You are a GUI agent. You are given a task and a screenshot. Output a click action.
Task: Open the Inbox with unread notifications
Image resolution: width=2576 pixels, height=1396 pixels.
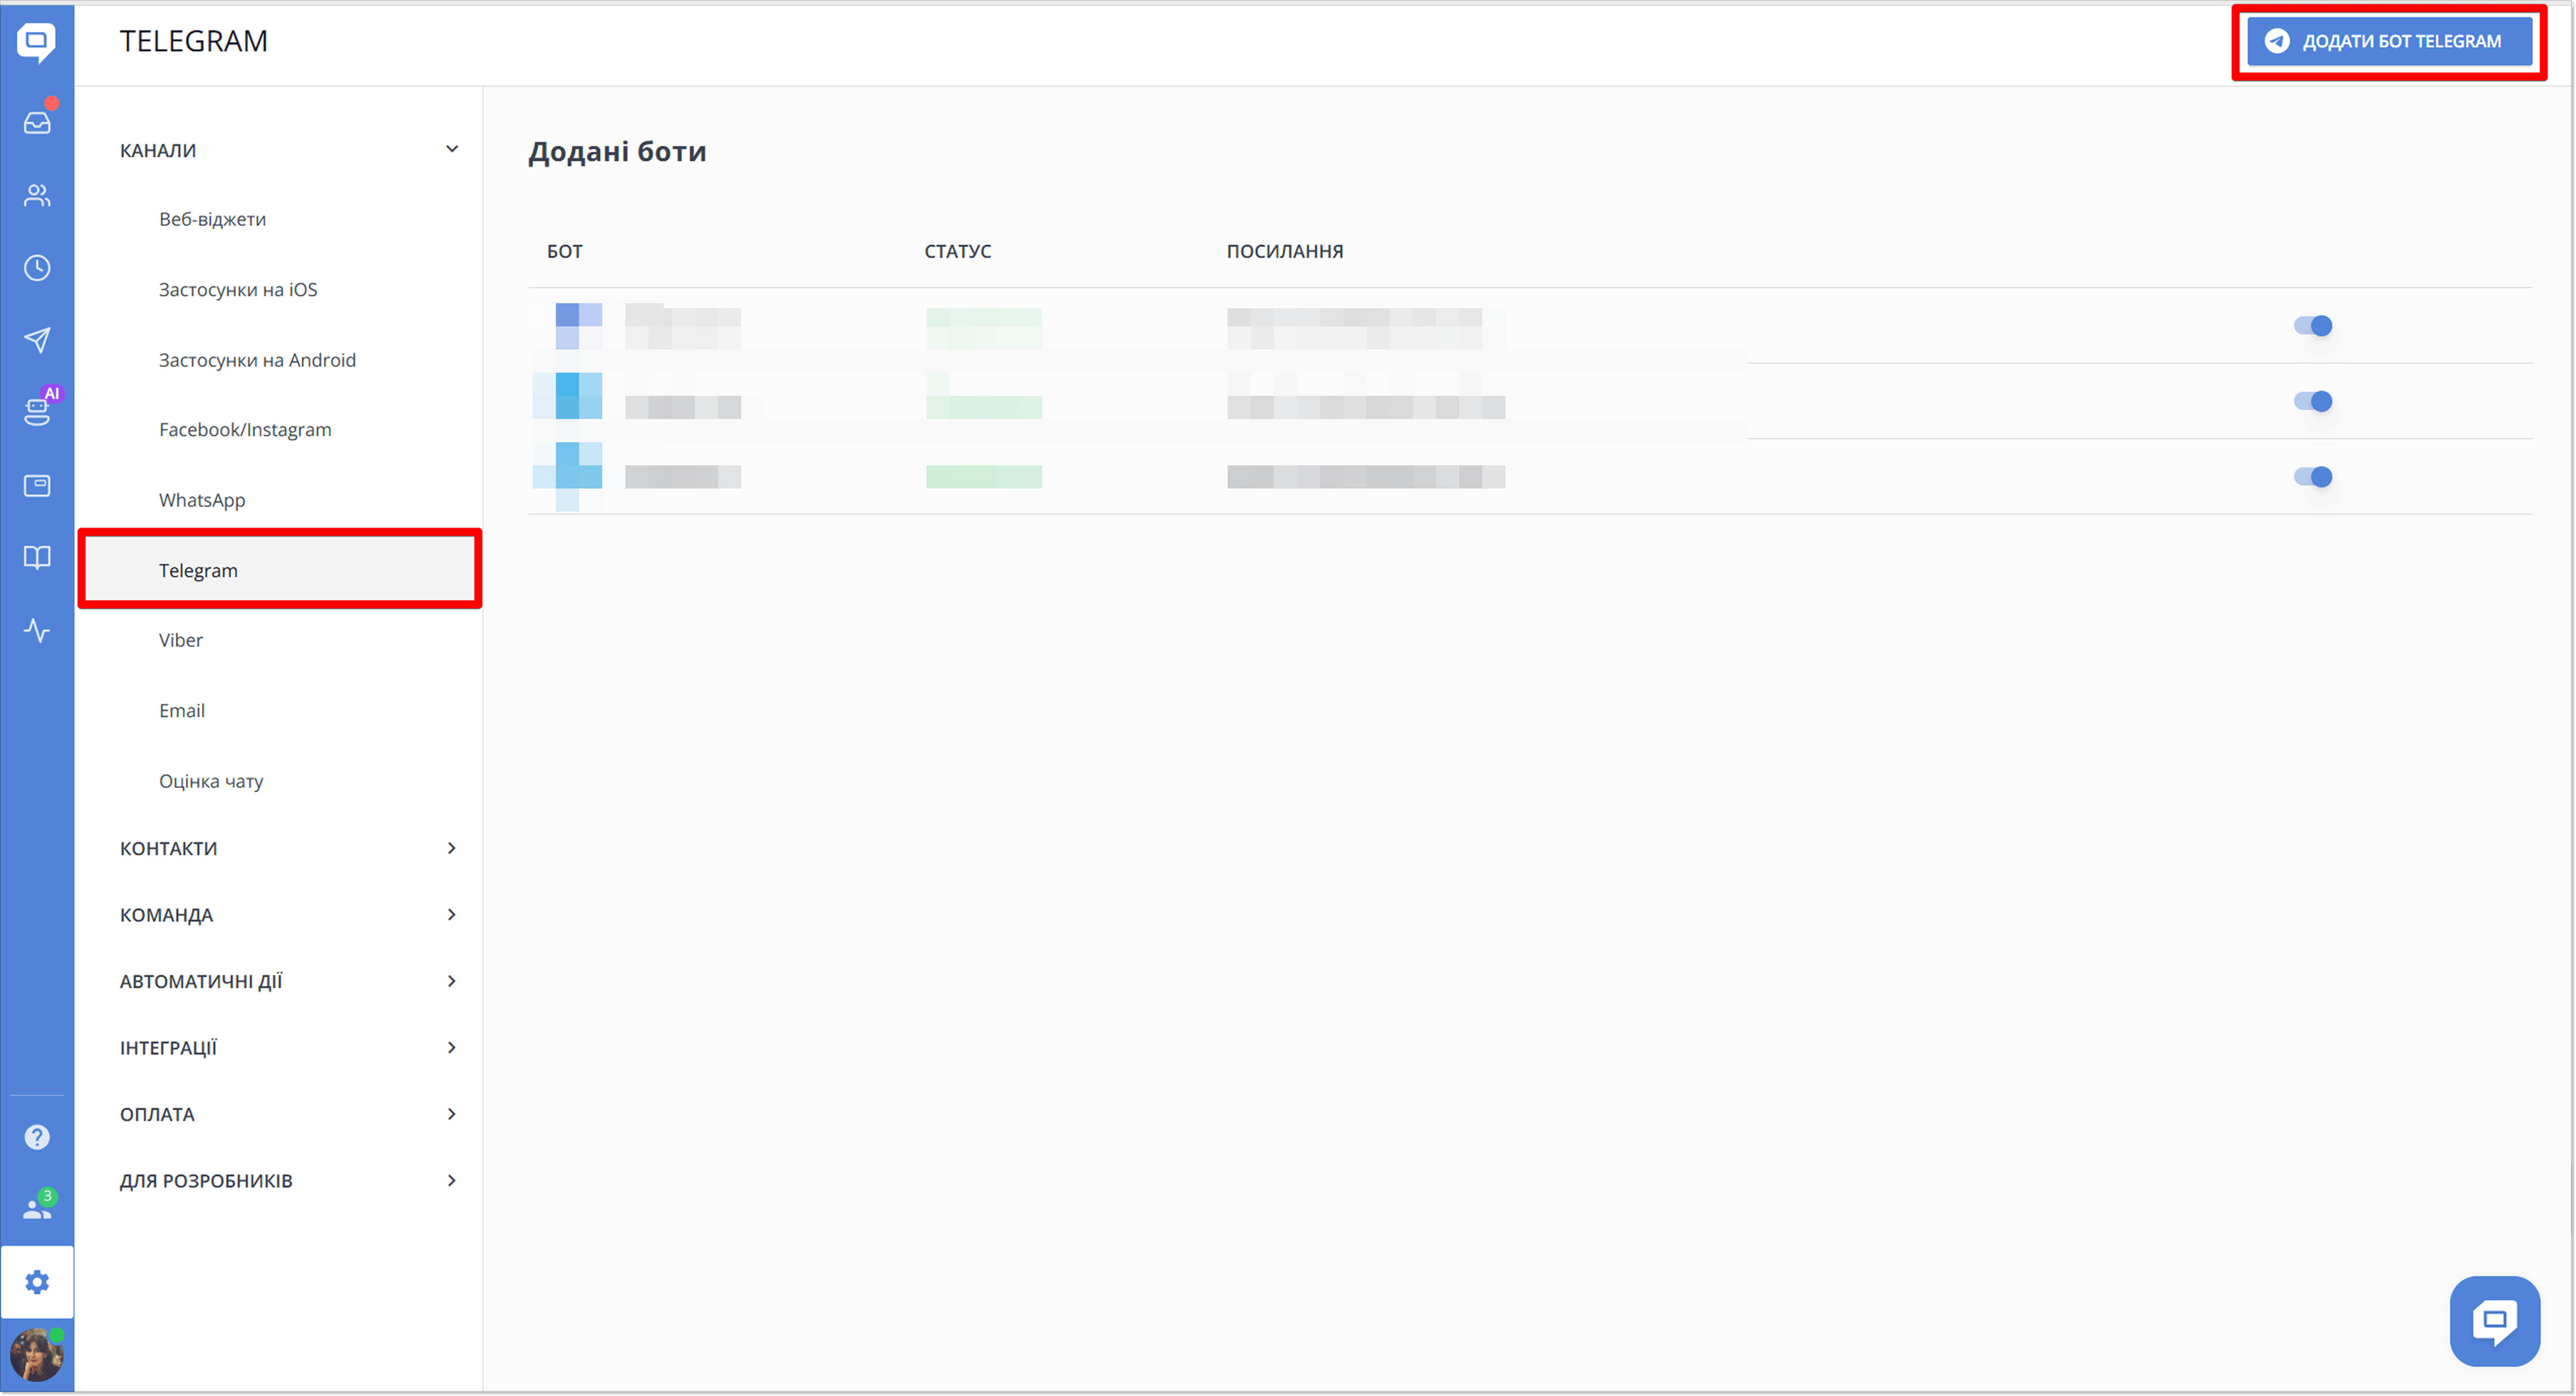pos(37,121)
